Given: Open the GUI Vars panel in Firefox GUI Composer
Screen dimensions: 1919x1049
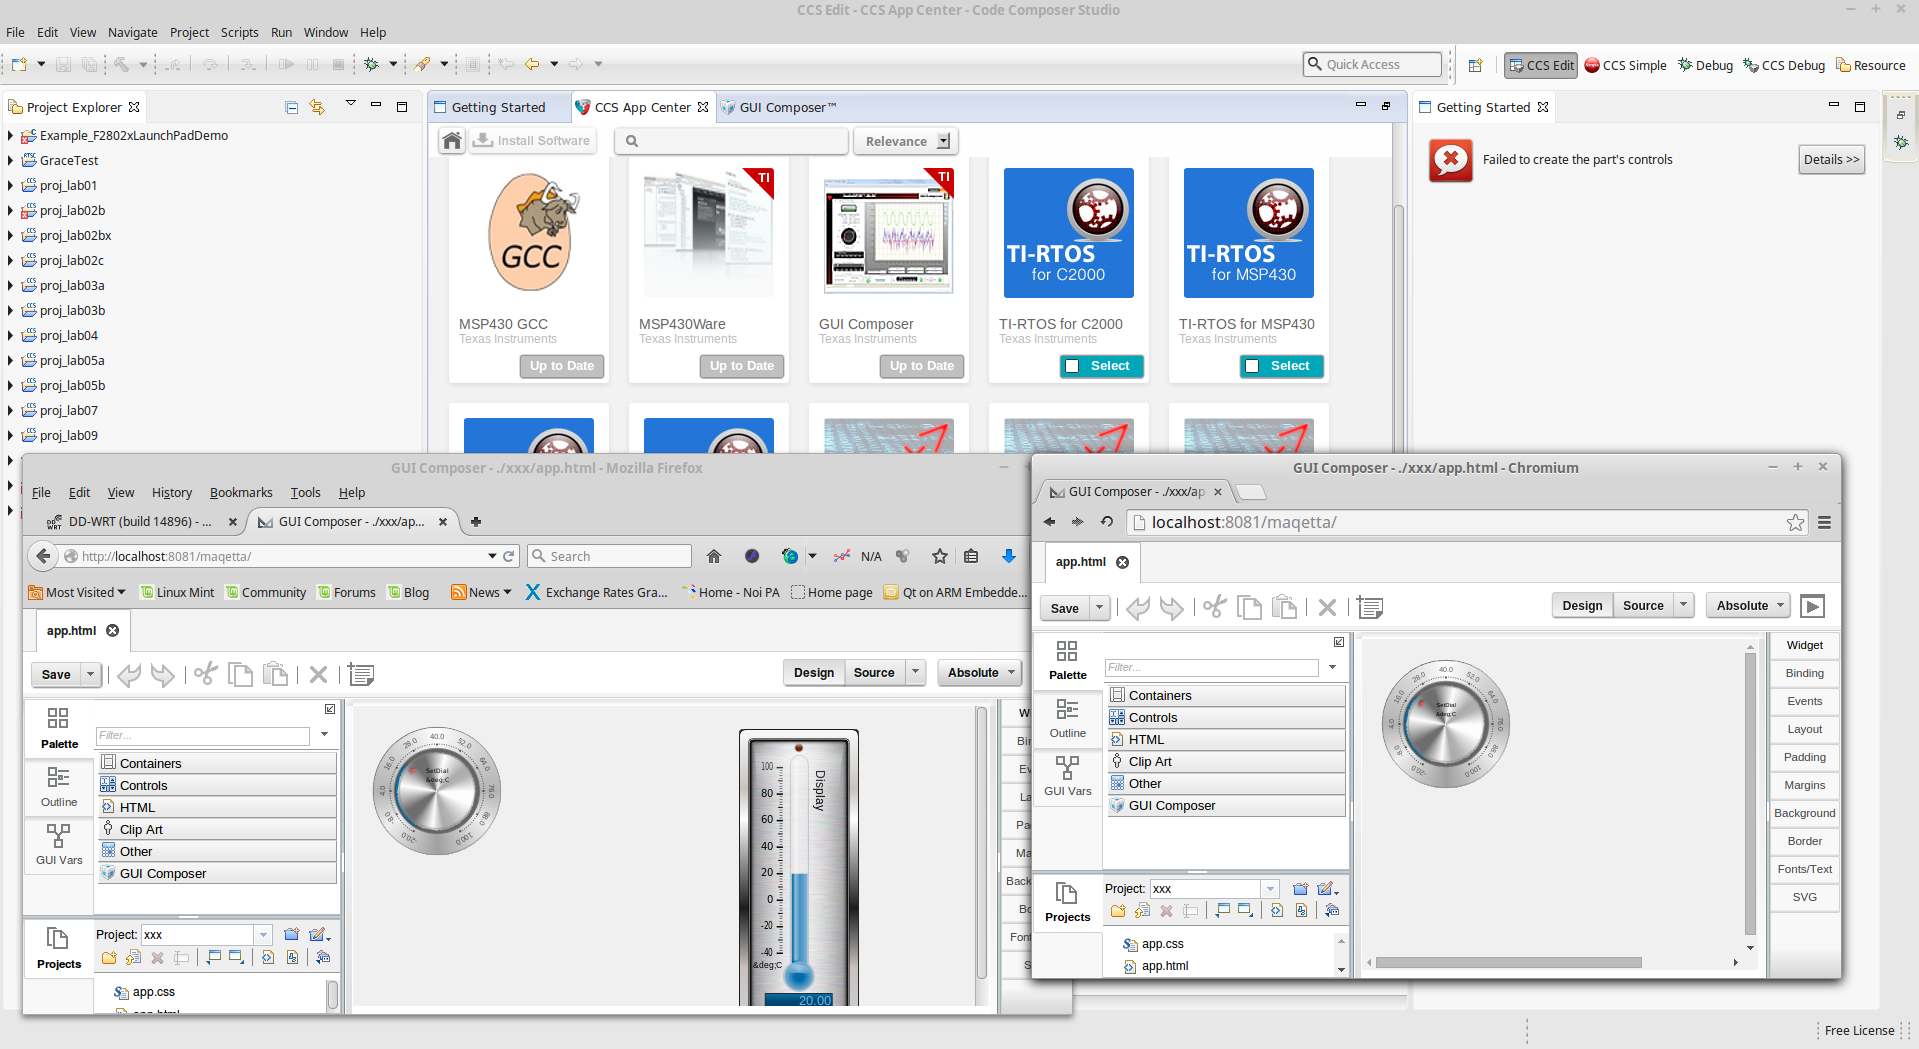Looking at the screenshot, I should coord(59,844).
